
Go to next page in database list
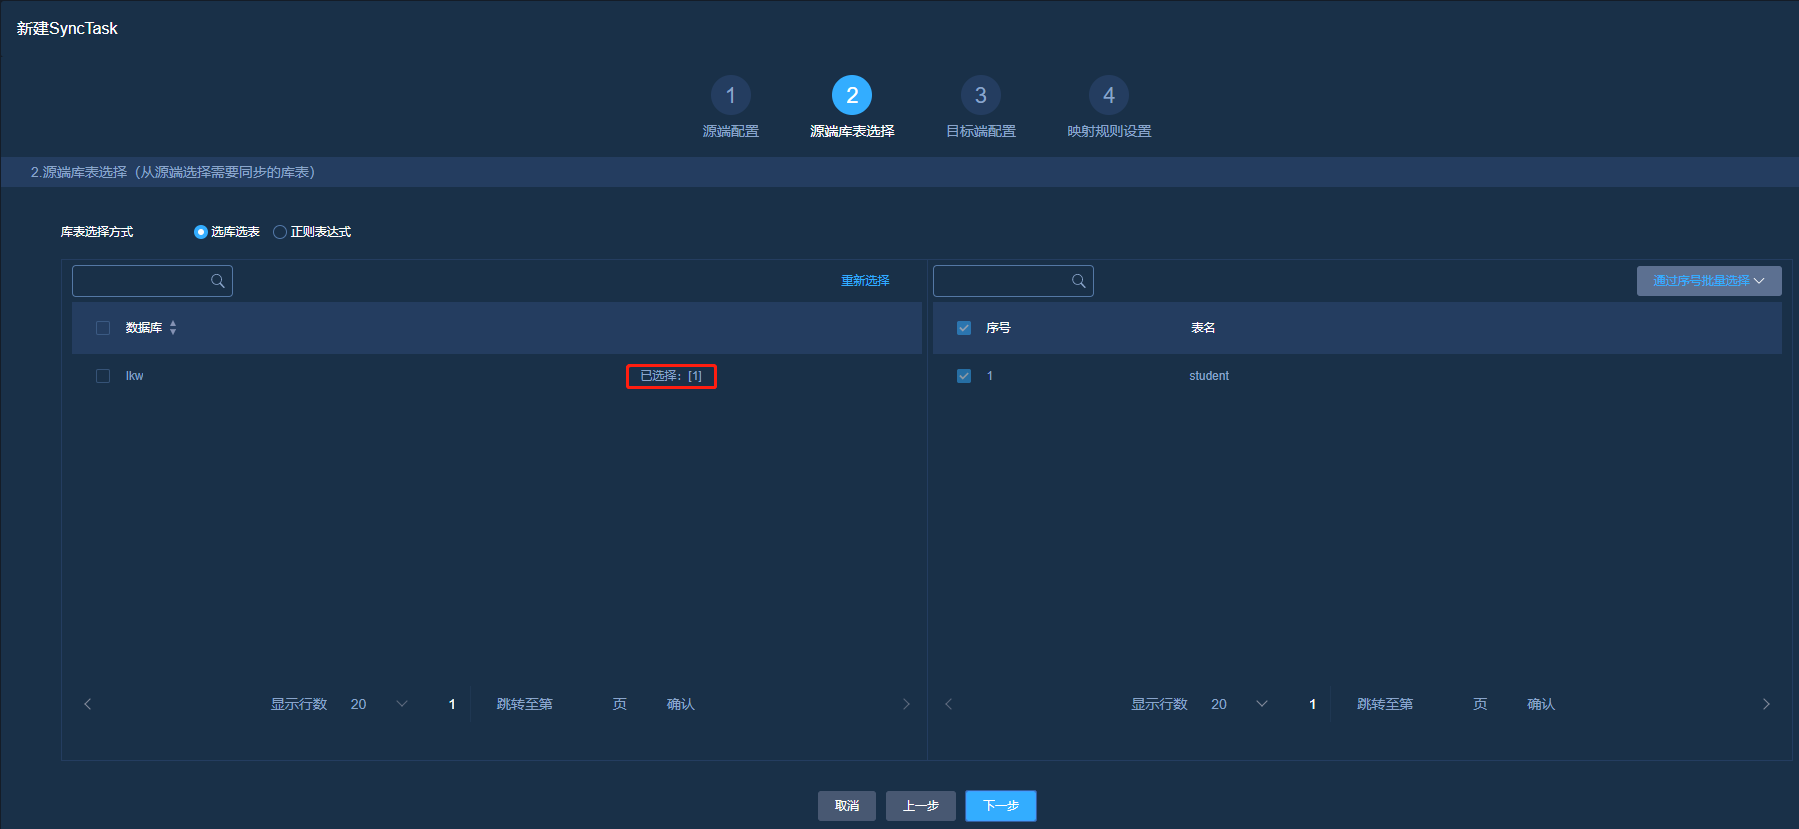pos(906,704)
